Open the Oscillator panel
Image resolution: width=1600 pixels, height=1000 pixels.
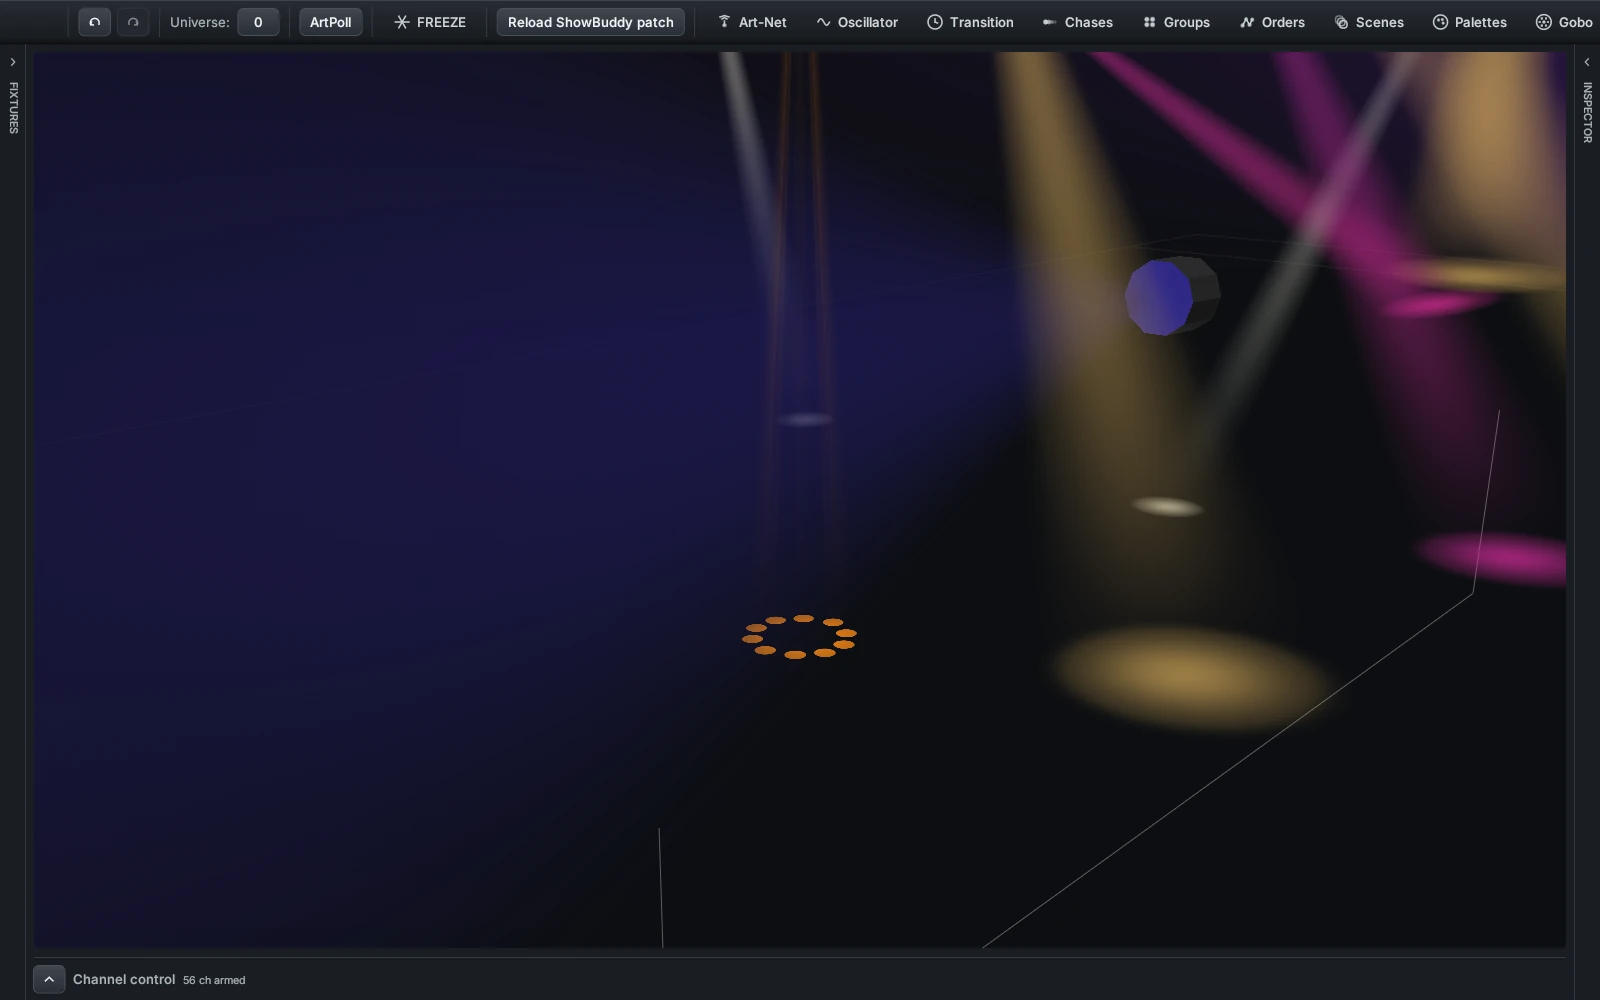[x=857, y=22]
